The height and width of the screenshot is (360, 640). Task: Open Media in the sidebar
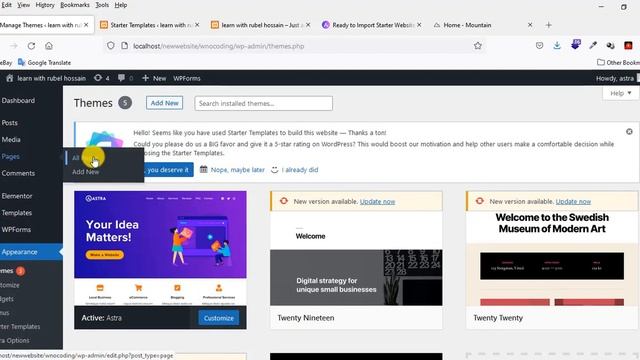pyautogui.click(x=11, y=139)
